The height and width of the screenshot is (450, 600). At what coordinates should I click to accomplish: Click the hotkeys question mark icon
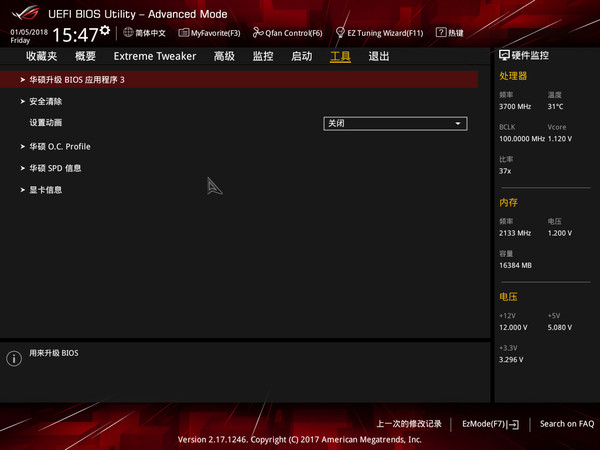pyautogui.click(x=441, y=32)
